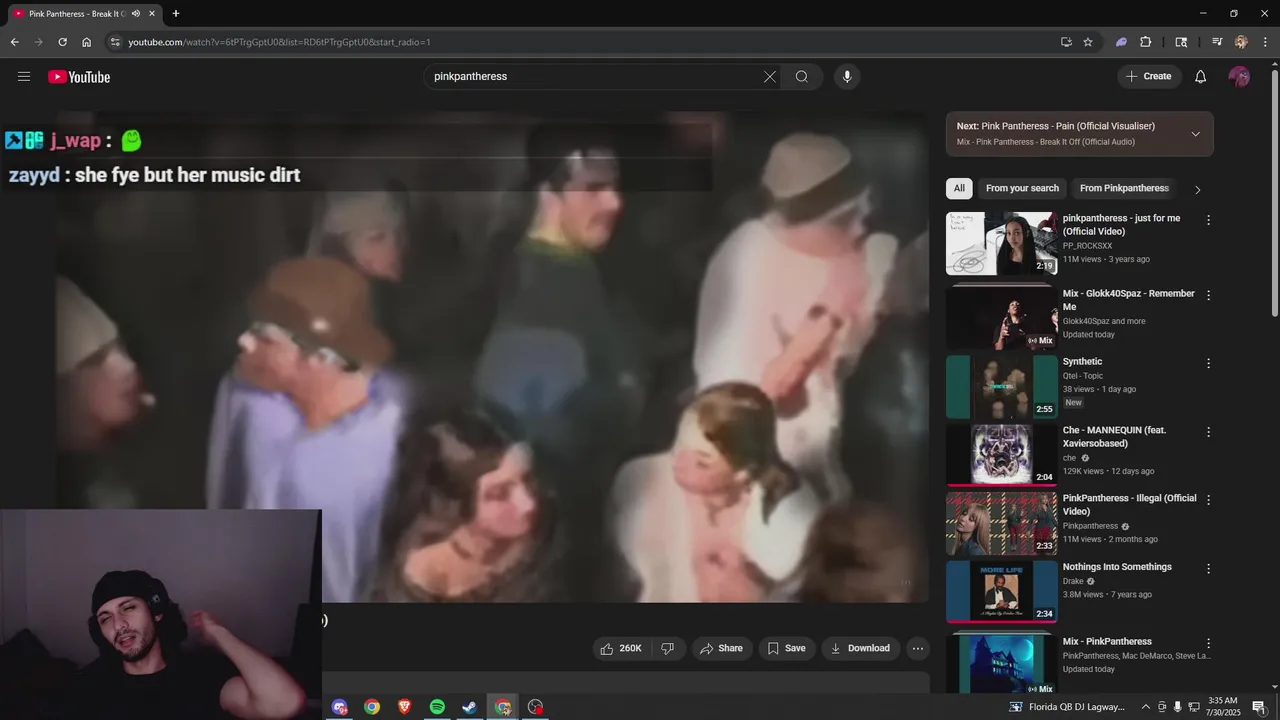Open PP_ROCKSXX channel name

click(x=1087, y=245)
